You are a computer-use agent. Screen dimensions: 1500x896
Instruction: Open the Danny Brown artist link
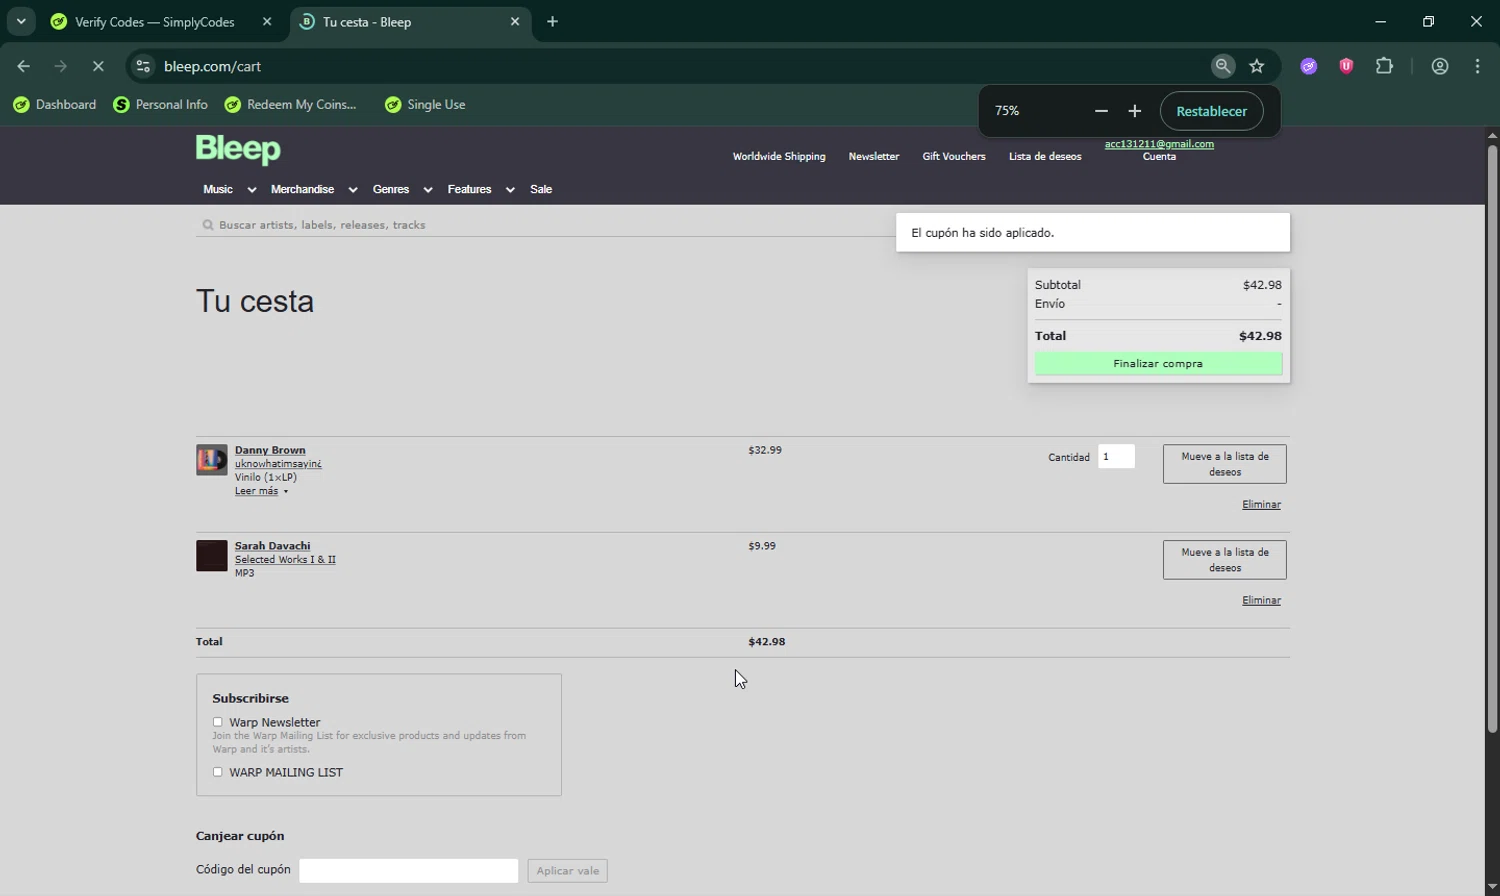(x=270, y=450)
